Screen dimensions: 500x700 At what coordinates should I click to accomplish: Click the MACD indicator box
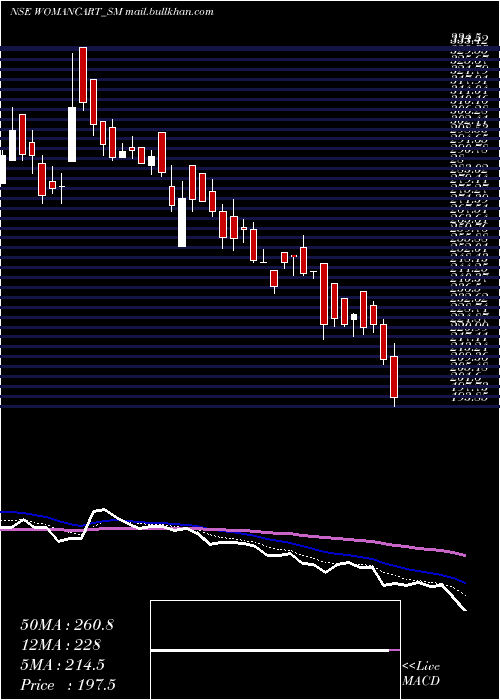tap(275, 650)
